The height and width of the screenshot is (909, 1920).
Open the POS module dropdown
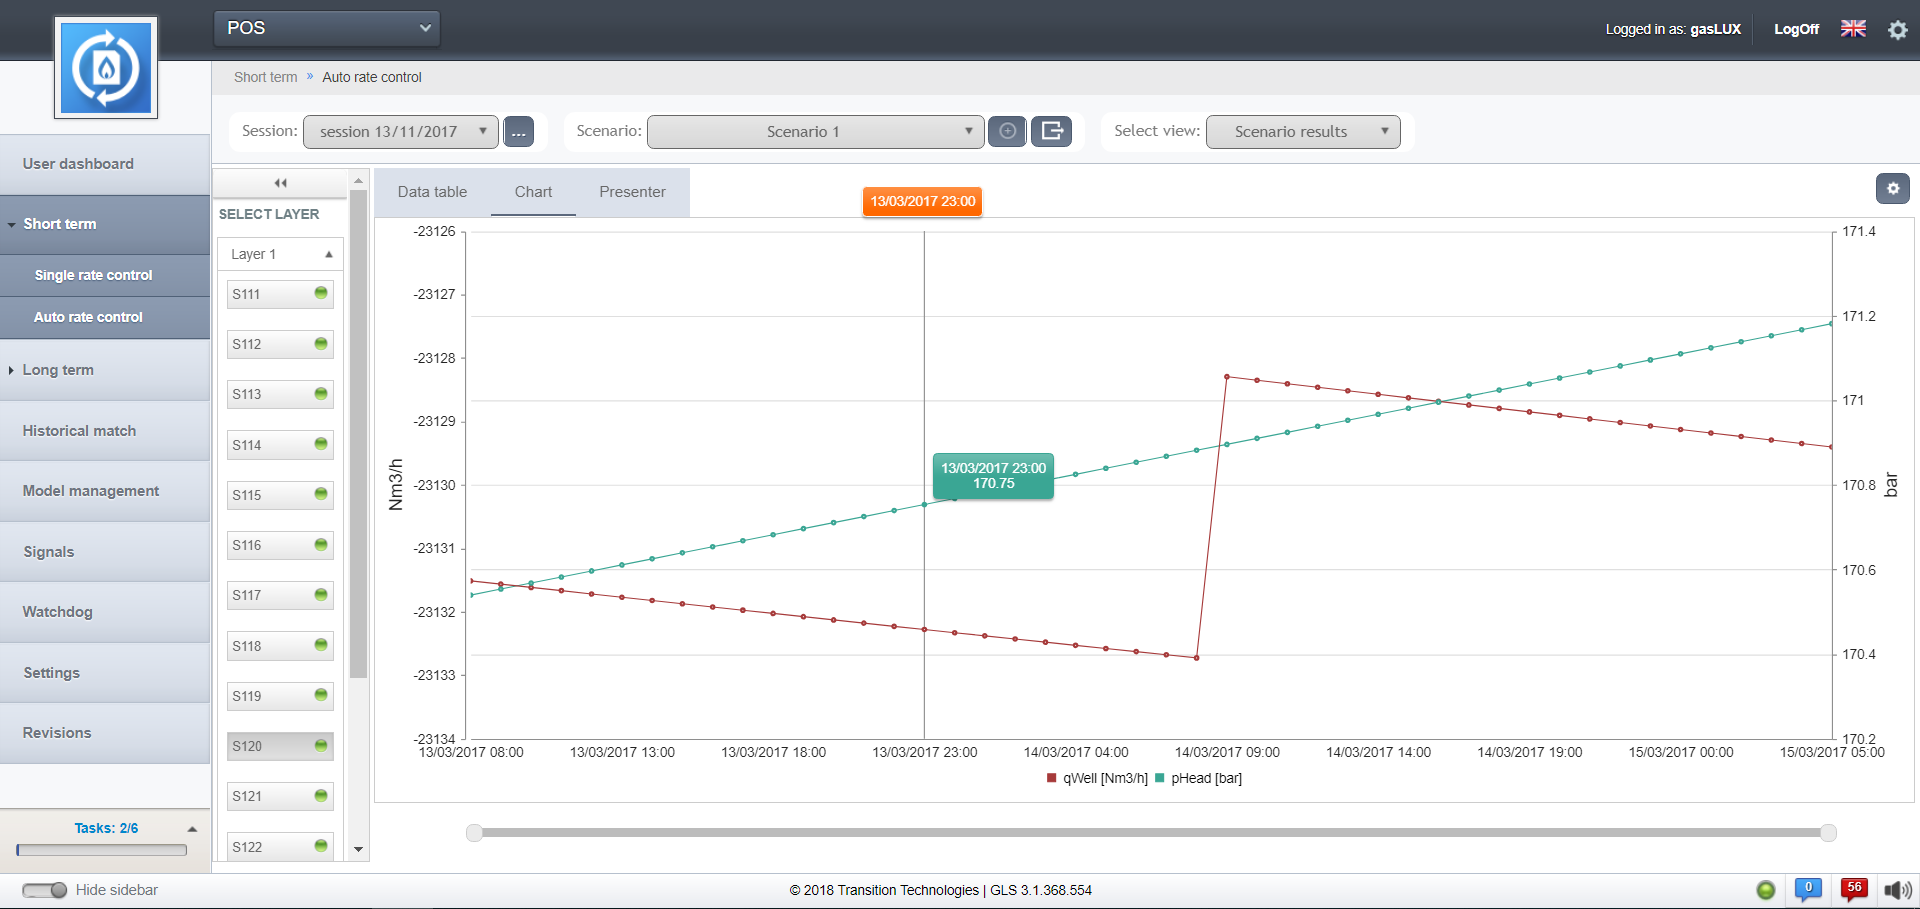327,28
